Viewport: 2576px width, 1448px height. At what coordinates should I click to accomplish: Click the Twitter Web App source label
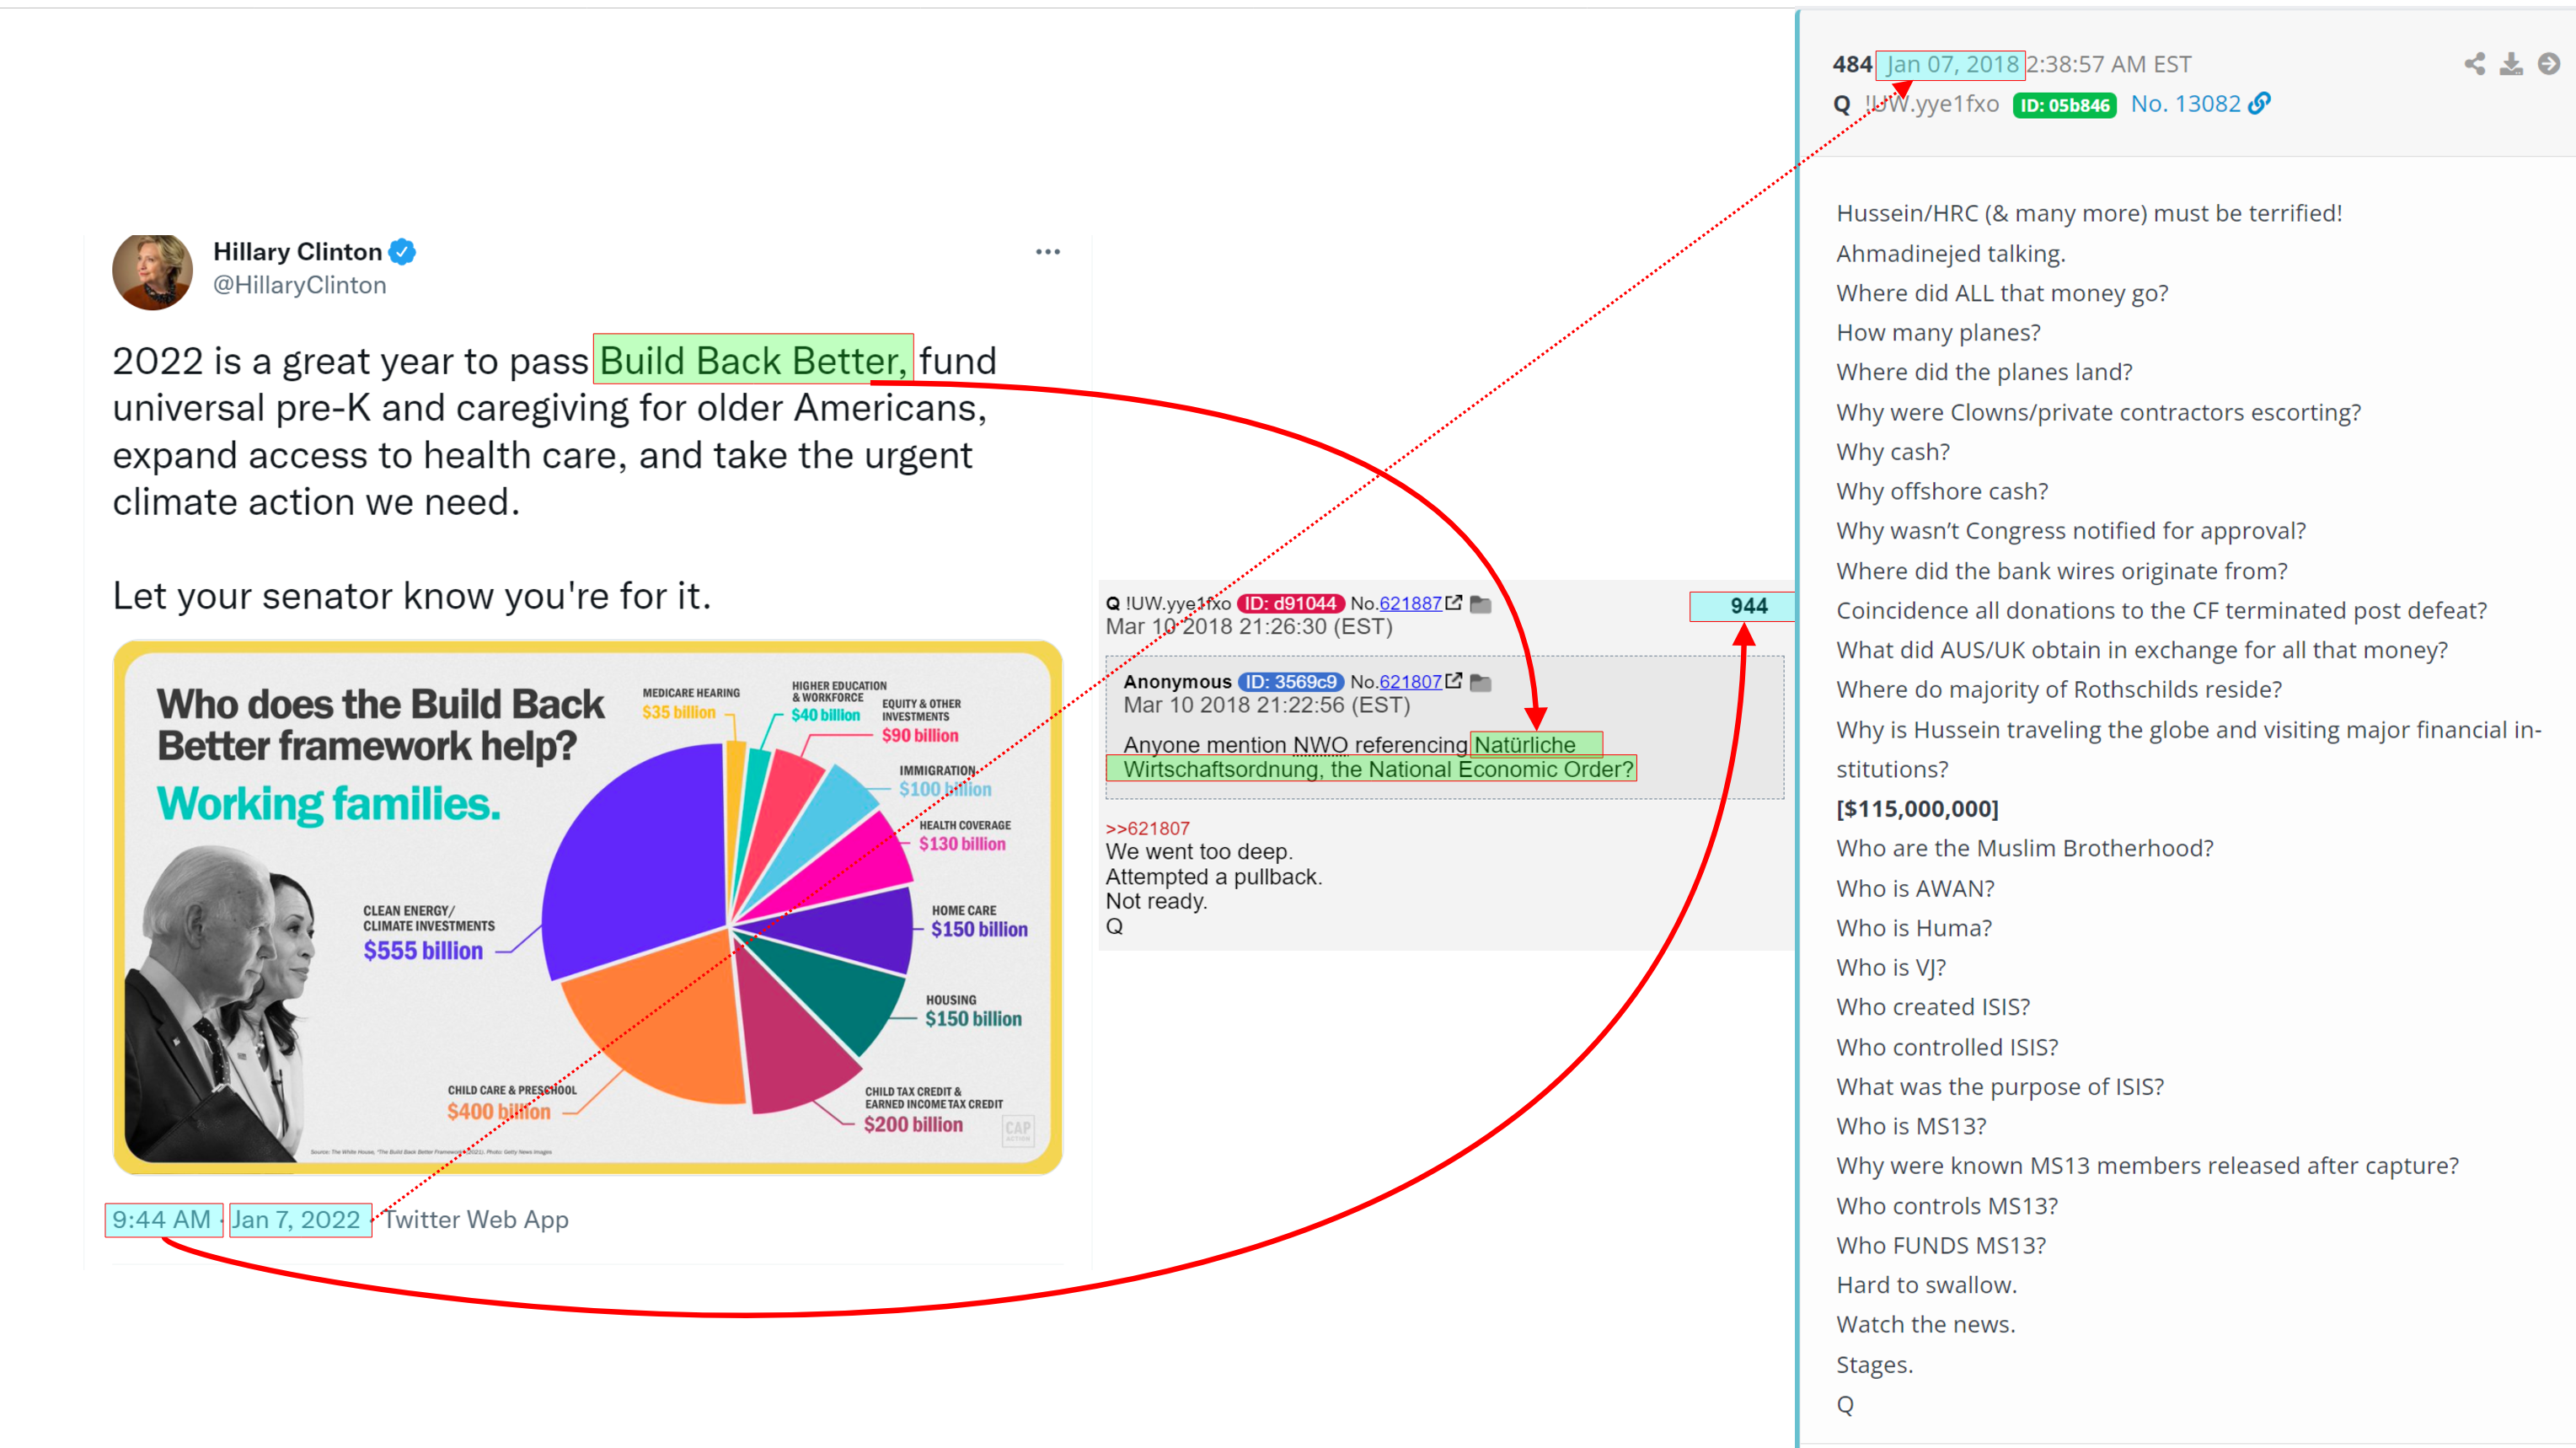[476, 1220]
